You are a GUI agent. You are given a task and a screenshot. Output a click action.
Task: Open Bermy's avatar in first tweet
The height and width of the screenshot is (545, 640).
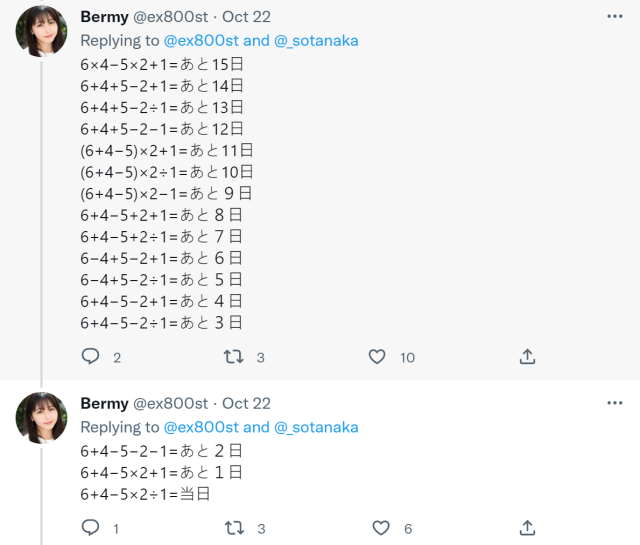[42, 31]
